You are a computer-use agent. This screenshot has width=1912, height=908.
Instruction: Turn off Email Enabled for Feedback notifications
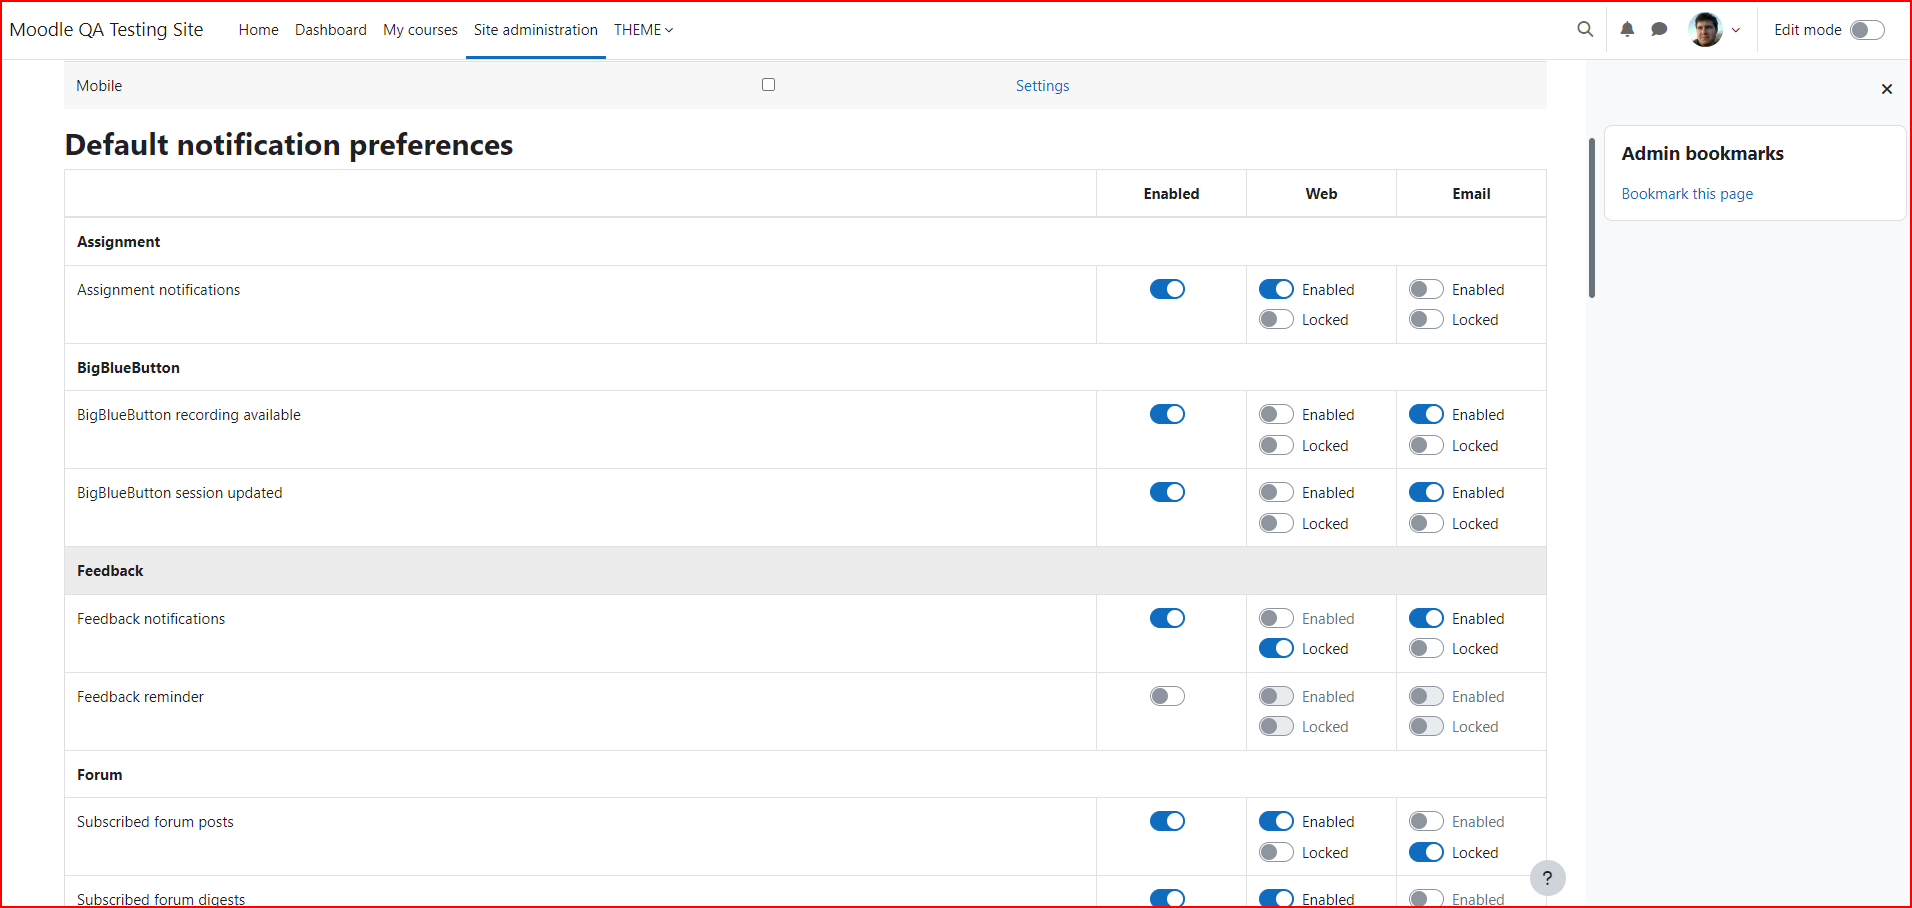pos(1426,618)
